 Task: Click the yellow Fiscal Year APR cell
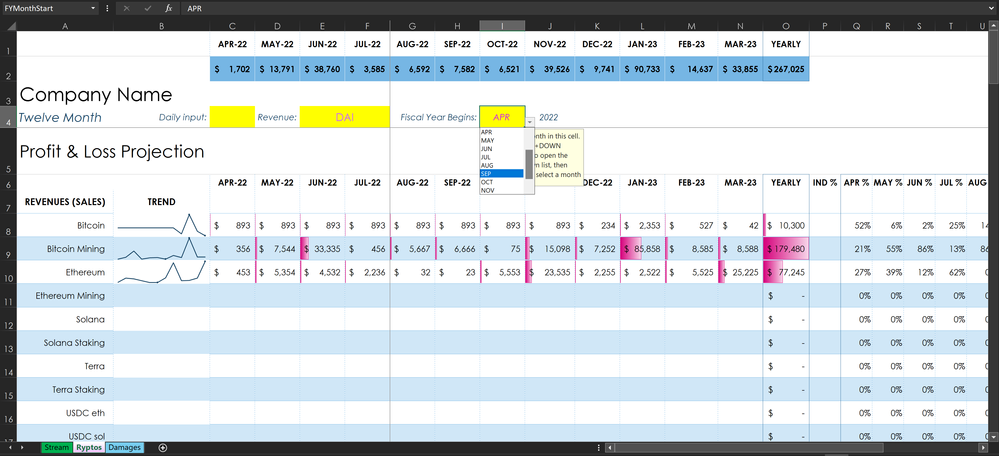point(502,117)
